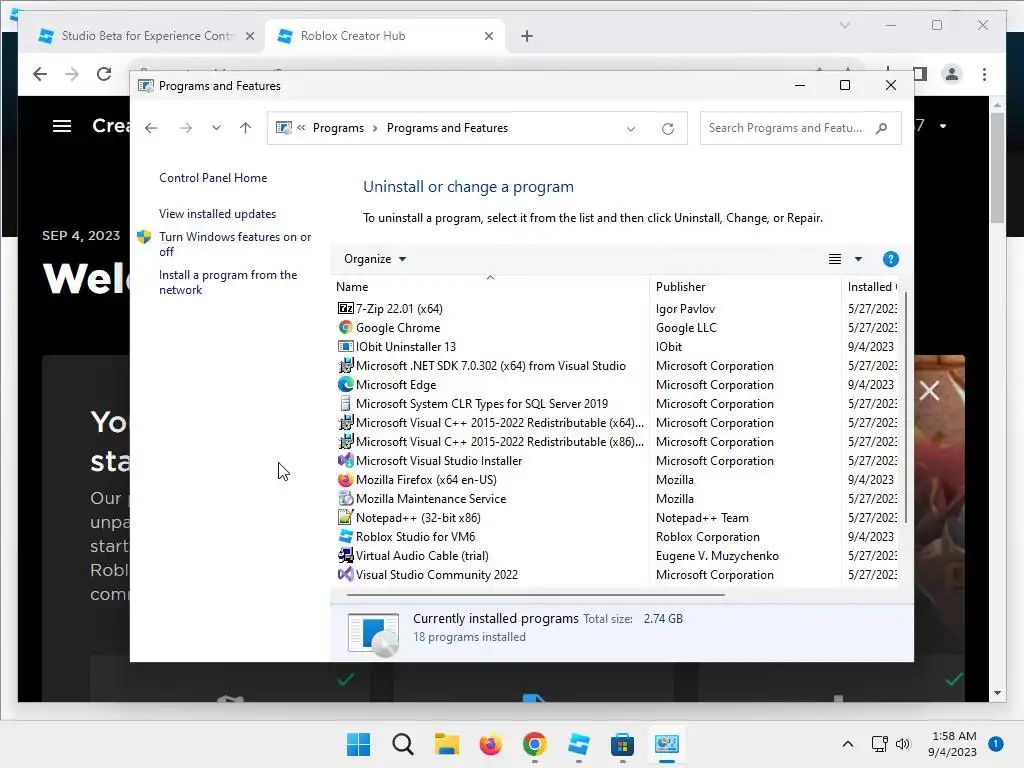1024x768 pixels.
Task: Open the Organize dropdown menu
Action: point(375,259)
